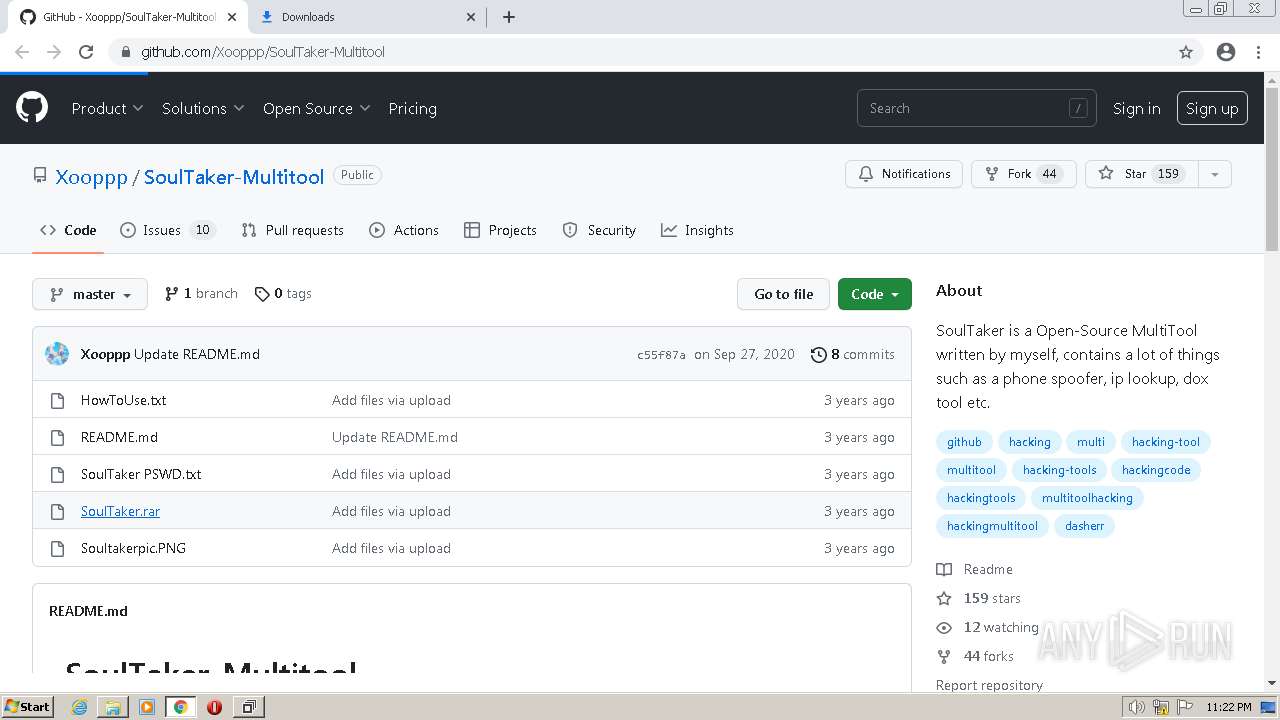Bookmark this page with star icon
The image size is (1280, 720).
tap(1186, 52)
